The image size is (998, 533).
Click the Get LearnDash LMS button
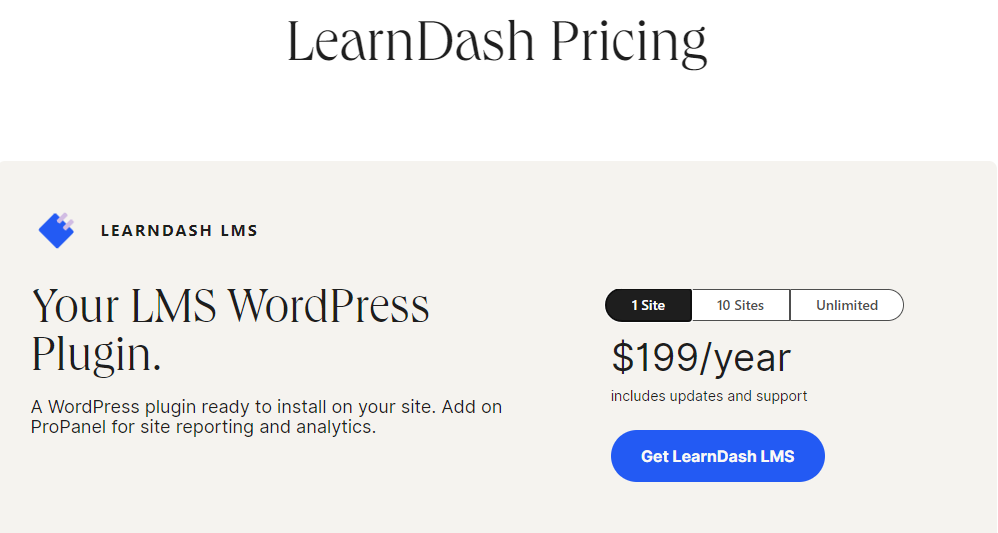coord(717,456)
